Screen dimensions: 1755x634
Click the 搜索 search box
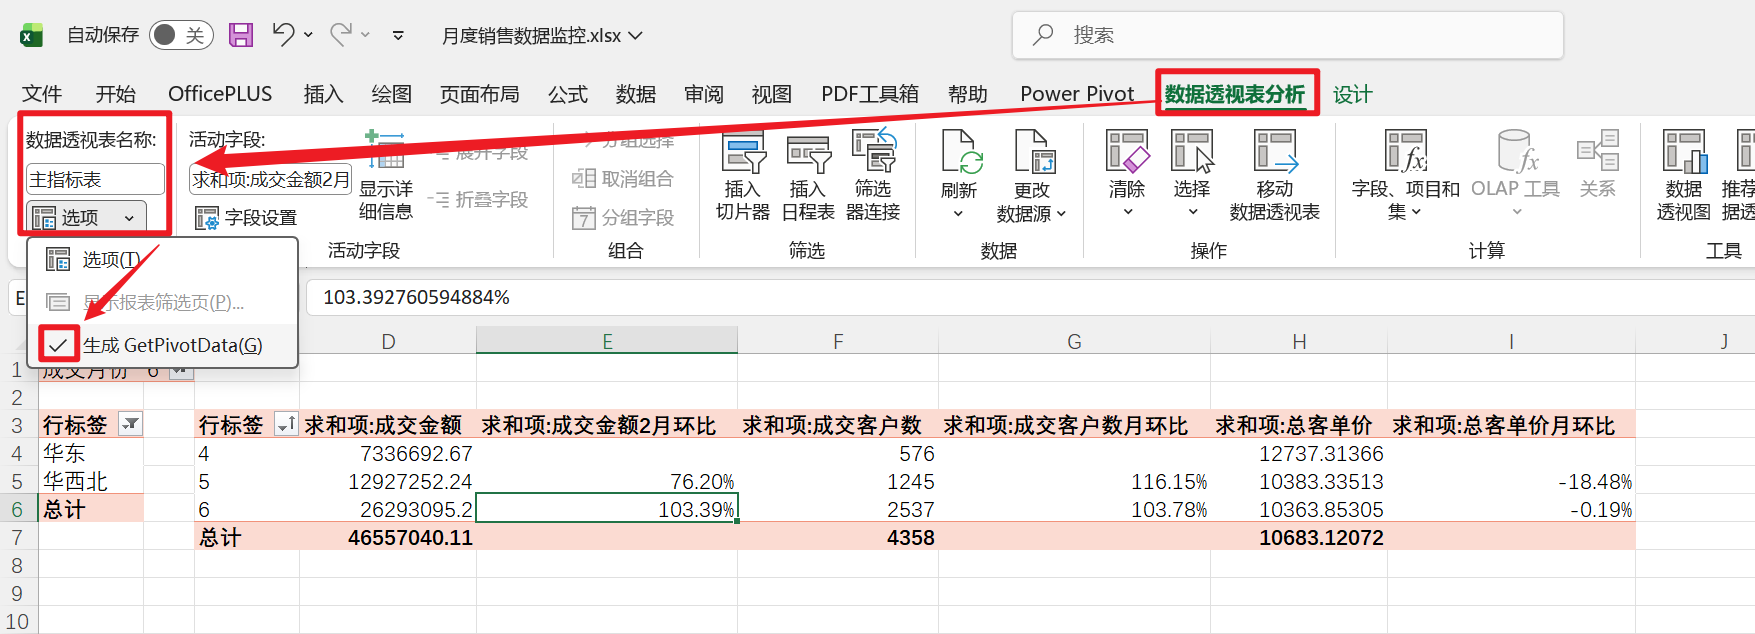tap(1287, 36)
